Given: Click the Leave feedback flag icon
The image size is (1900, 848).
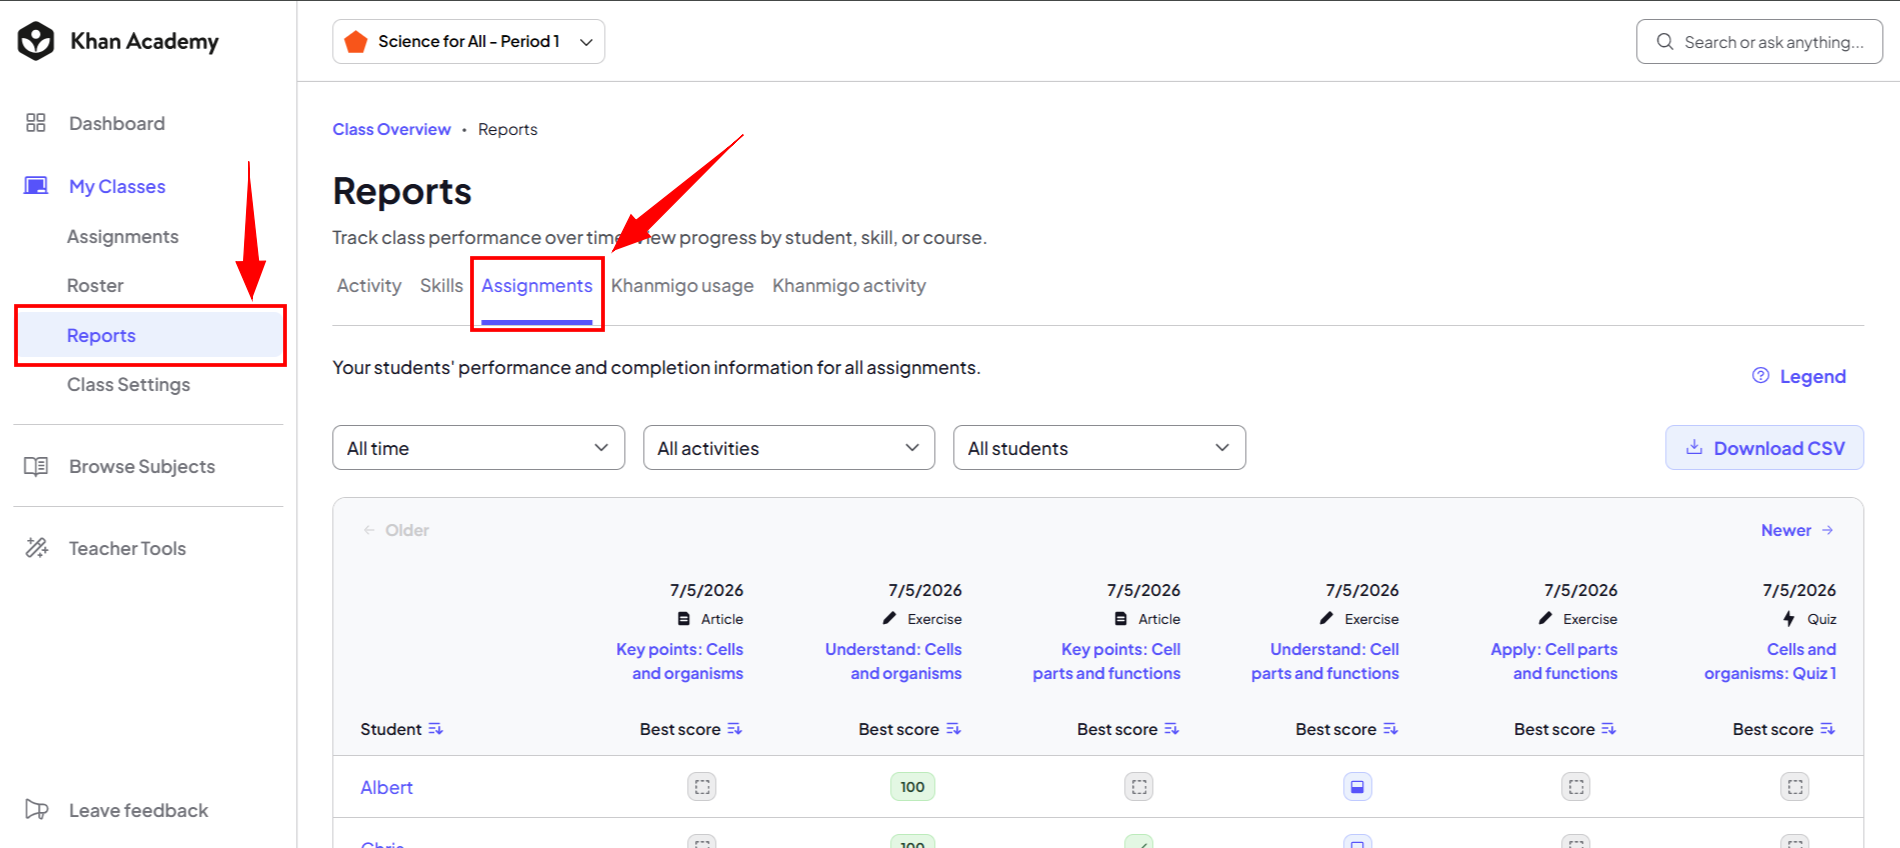Looking at the screenshot, I should click(37, 810).
